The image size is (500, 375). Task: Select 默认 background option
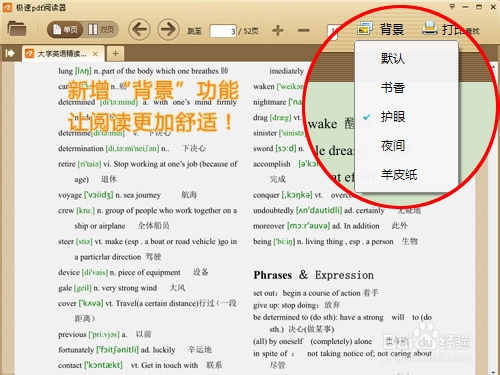click(407, 59)
